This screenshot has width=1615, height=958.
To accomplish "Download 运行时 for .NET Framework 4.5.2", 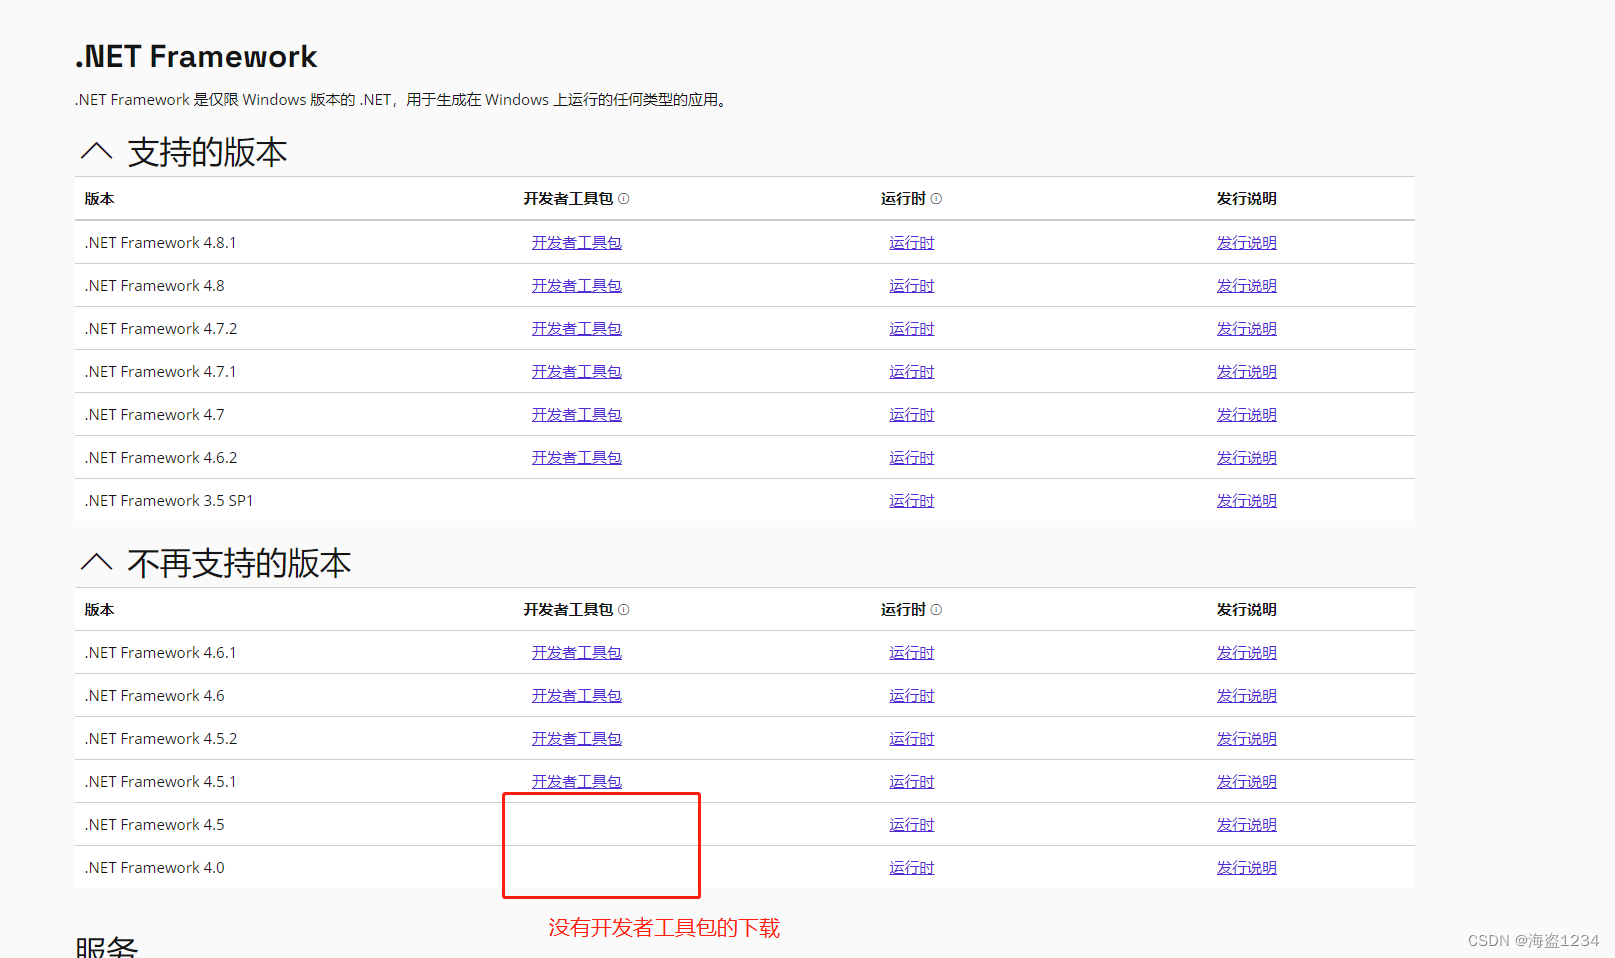I will click(911, 738).
